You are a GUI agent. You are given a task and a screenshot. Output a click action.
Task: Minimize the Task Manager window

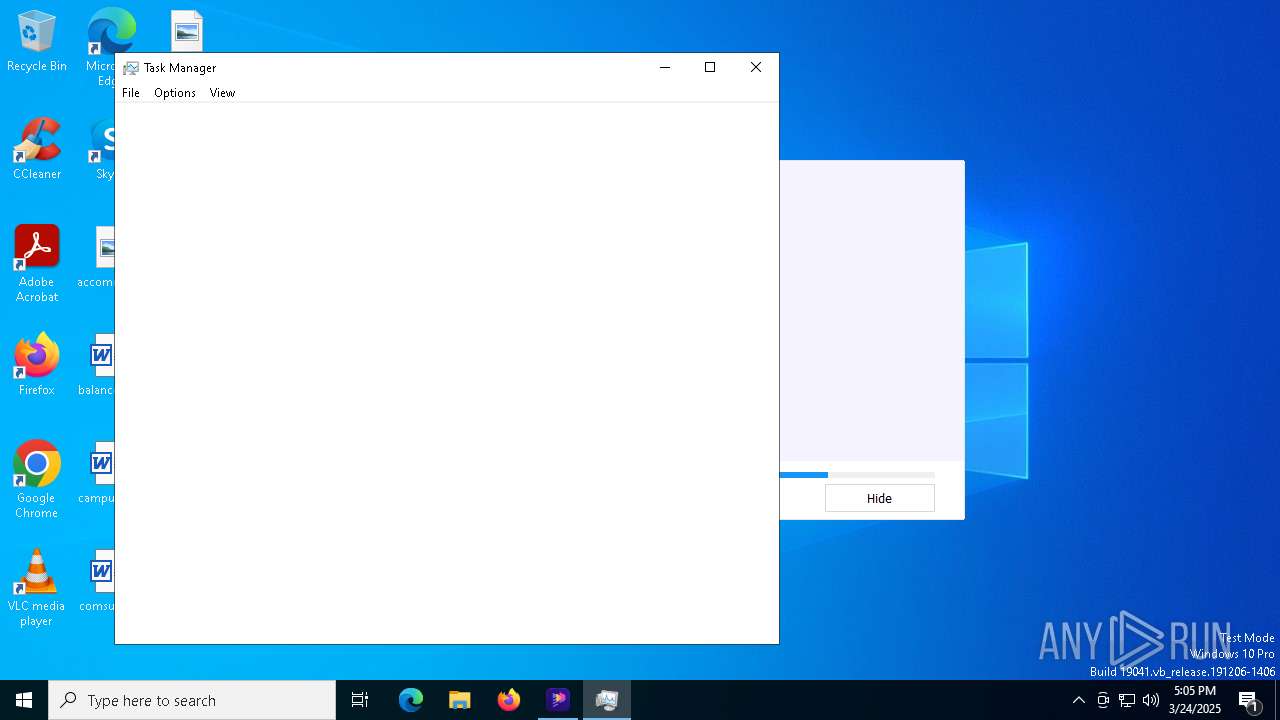pyautogui.click(x=664, y=67)
